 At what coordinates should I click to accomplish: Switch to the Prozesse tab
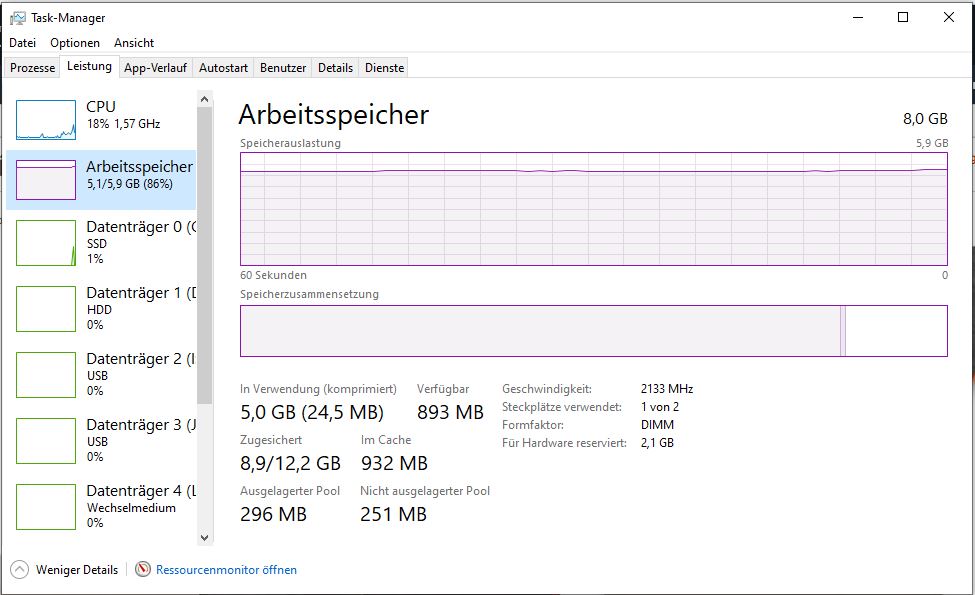coord(33,68)
